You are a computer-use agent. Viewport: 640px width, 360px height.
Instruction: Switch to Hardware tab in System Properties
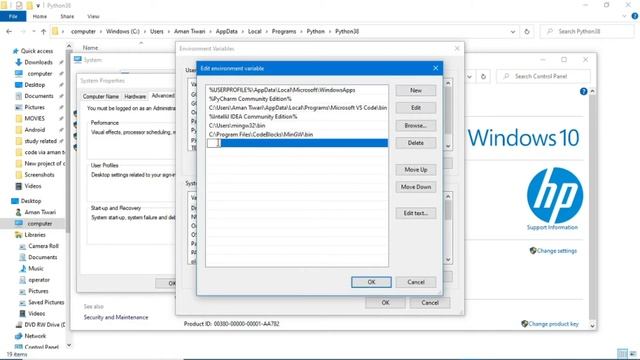[x=135, y=96]
